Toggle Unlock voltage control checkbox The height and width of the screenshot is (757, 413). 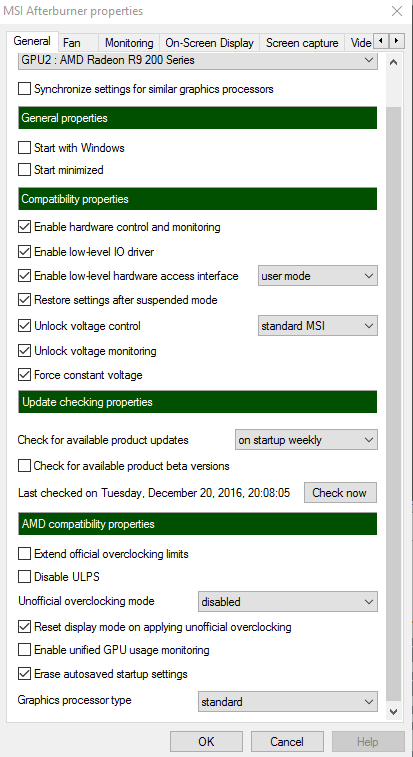click(24, 326)
